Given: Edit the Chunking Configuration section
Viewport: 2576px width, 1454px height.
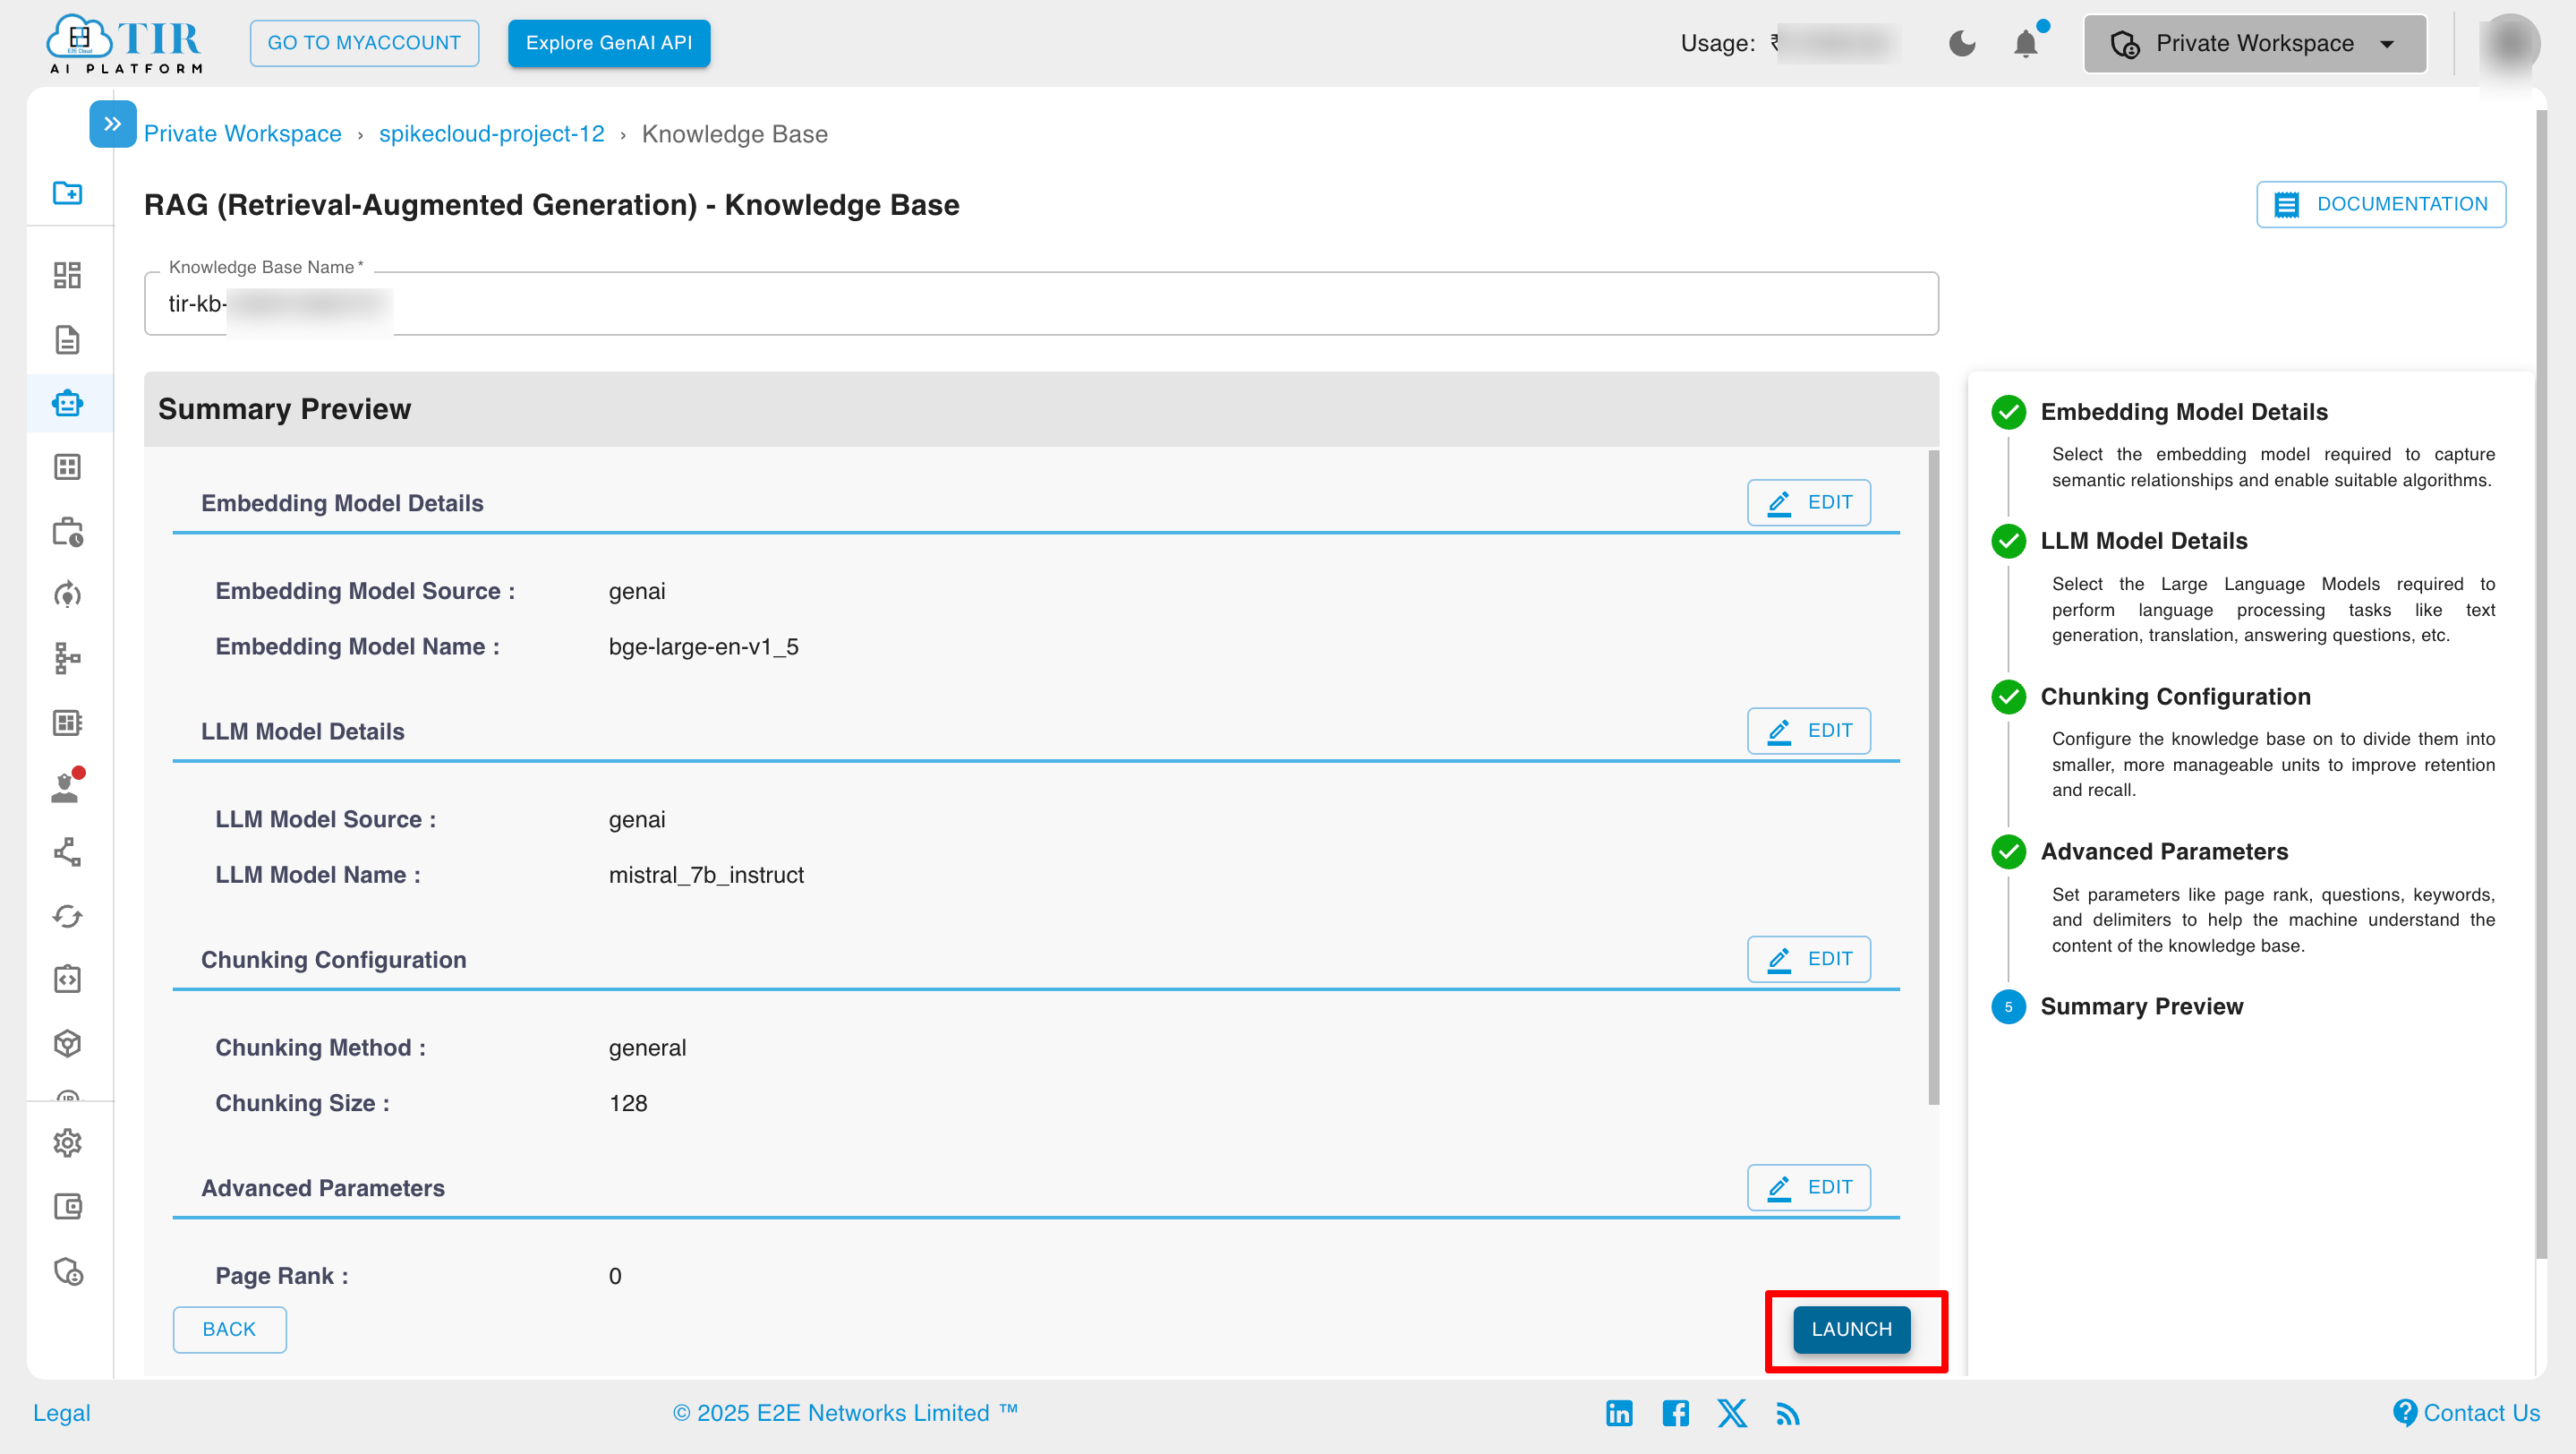Looking at the screenshot, I should (1808, 958).
